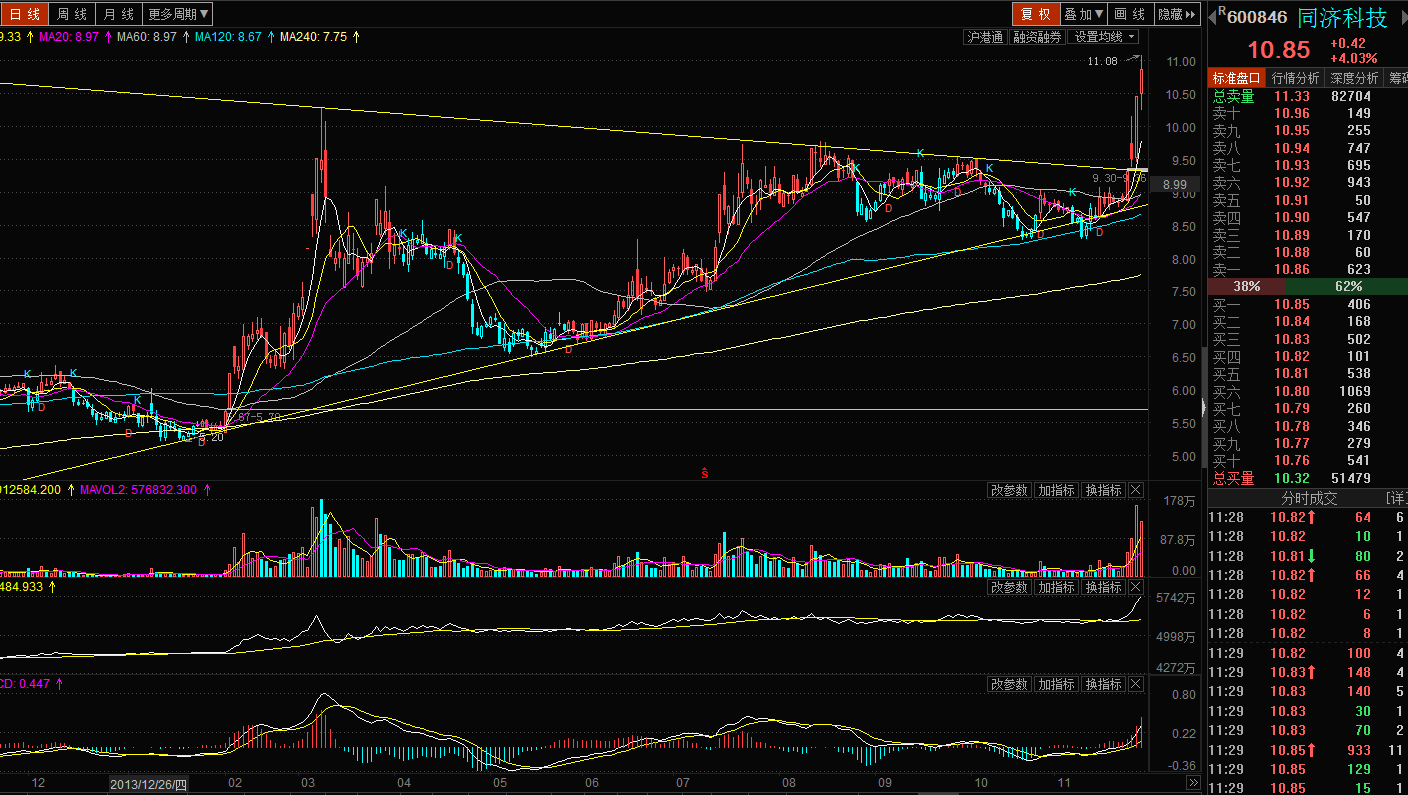Screen dimensions: 1408x795
Task: Select the 买一 row at 10.85
Action: pos(1308,304)
